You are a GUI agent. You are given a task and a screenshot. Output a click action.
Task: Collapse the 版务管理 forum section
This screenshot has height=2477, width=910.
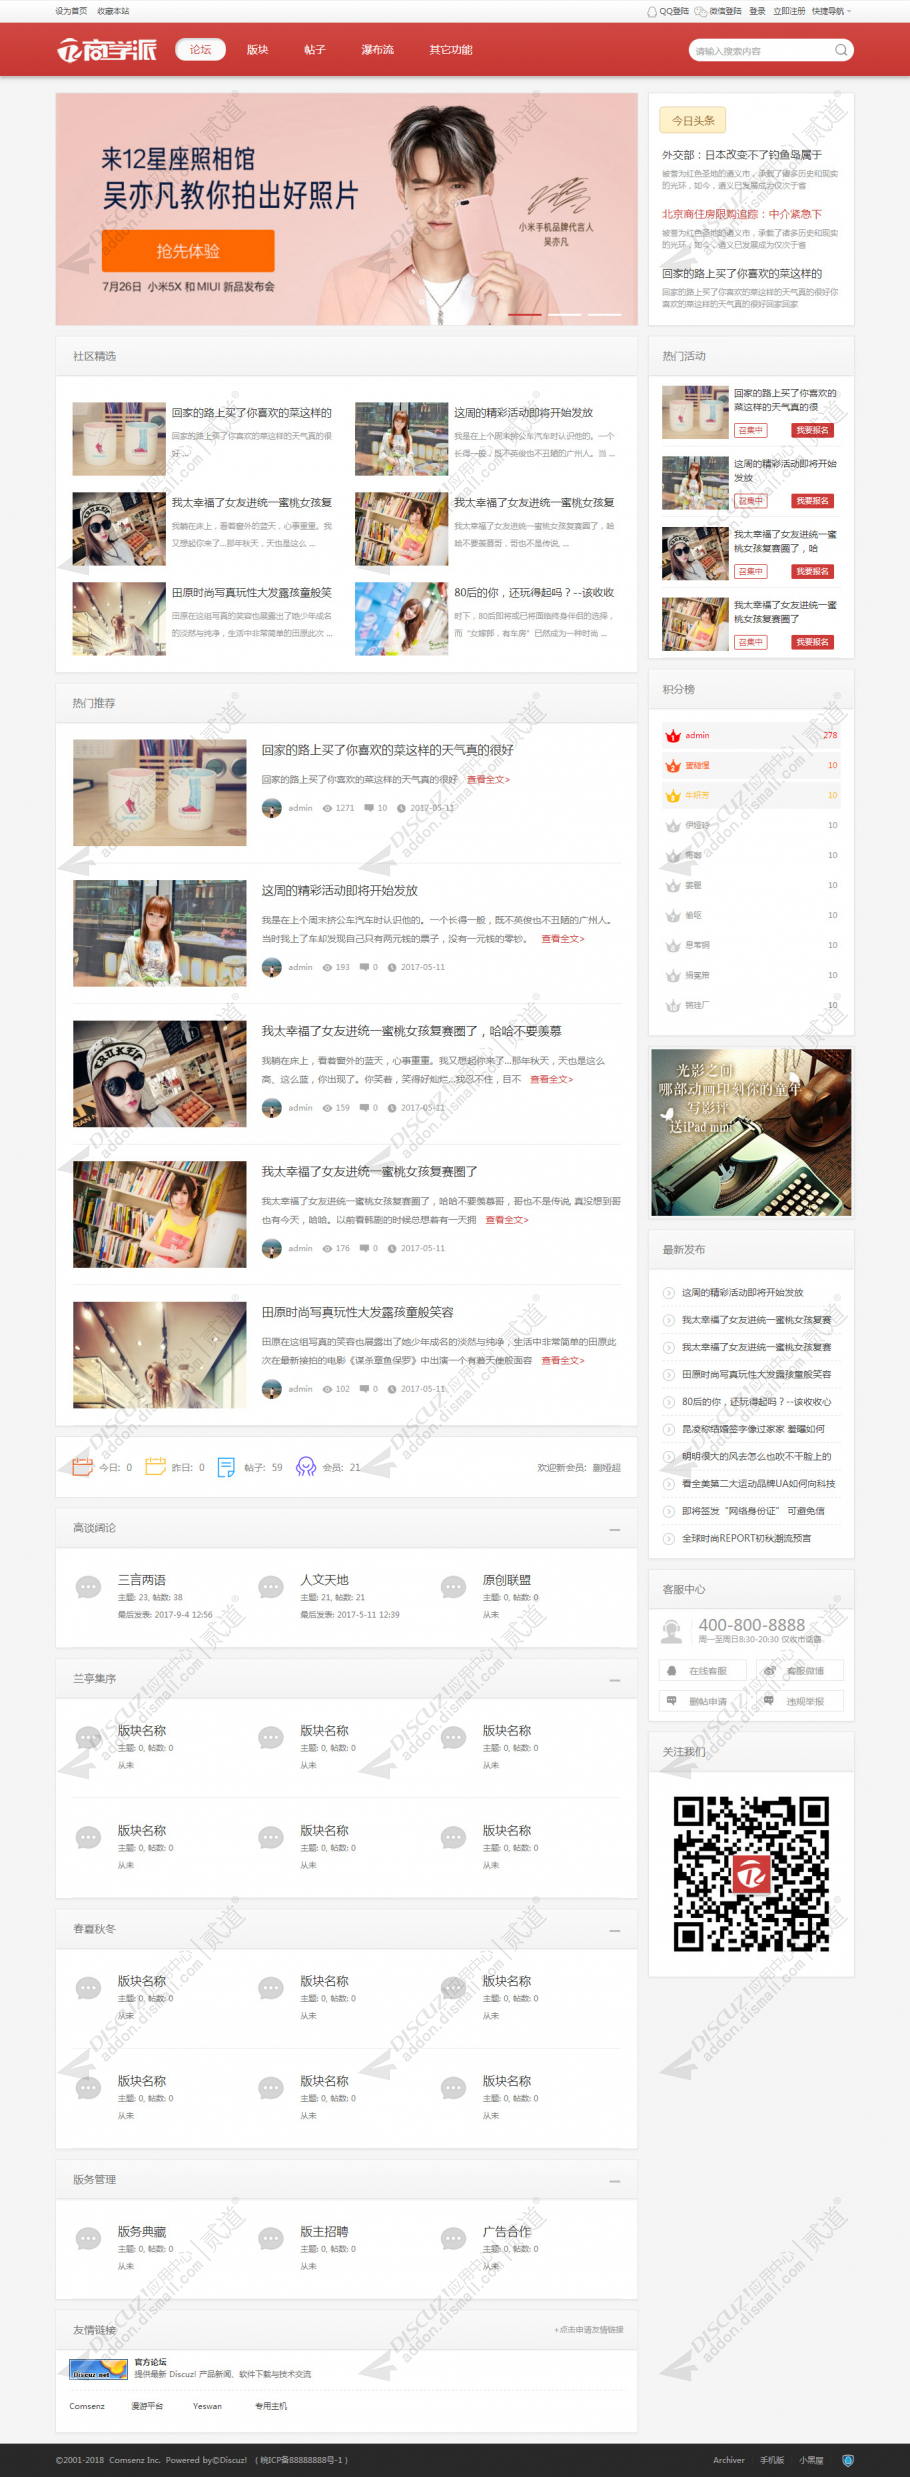(615, 2180)
